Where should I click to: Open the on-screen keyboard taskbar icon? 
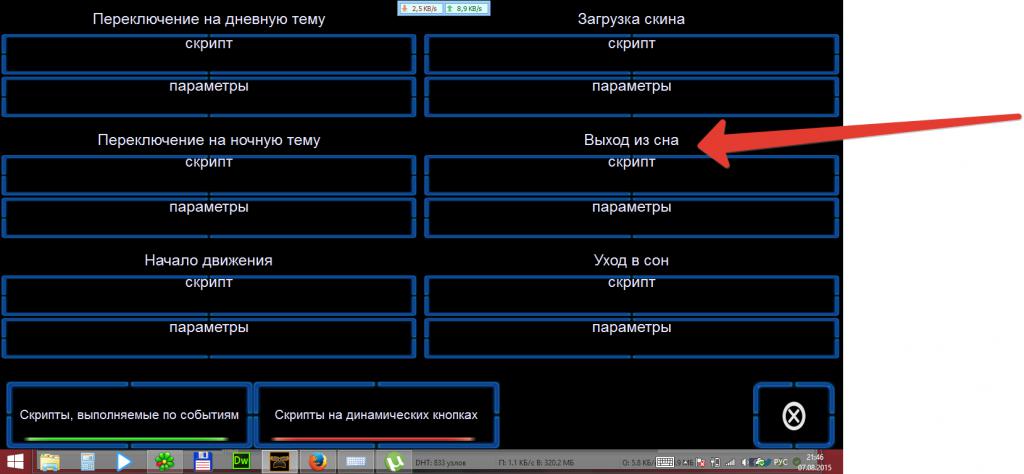click(356, 462)
